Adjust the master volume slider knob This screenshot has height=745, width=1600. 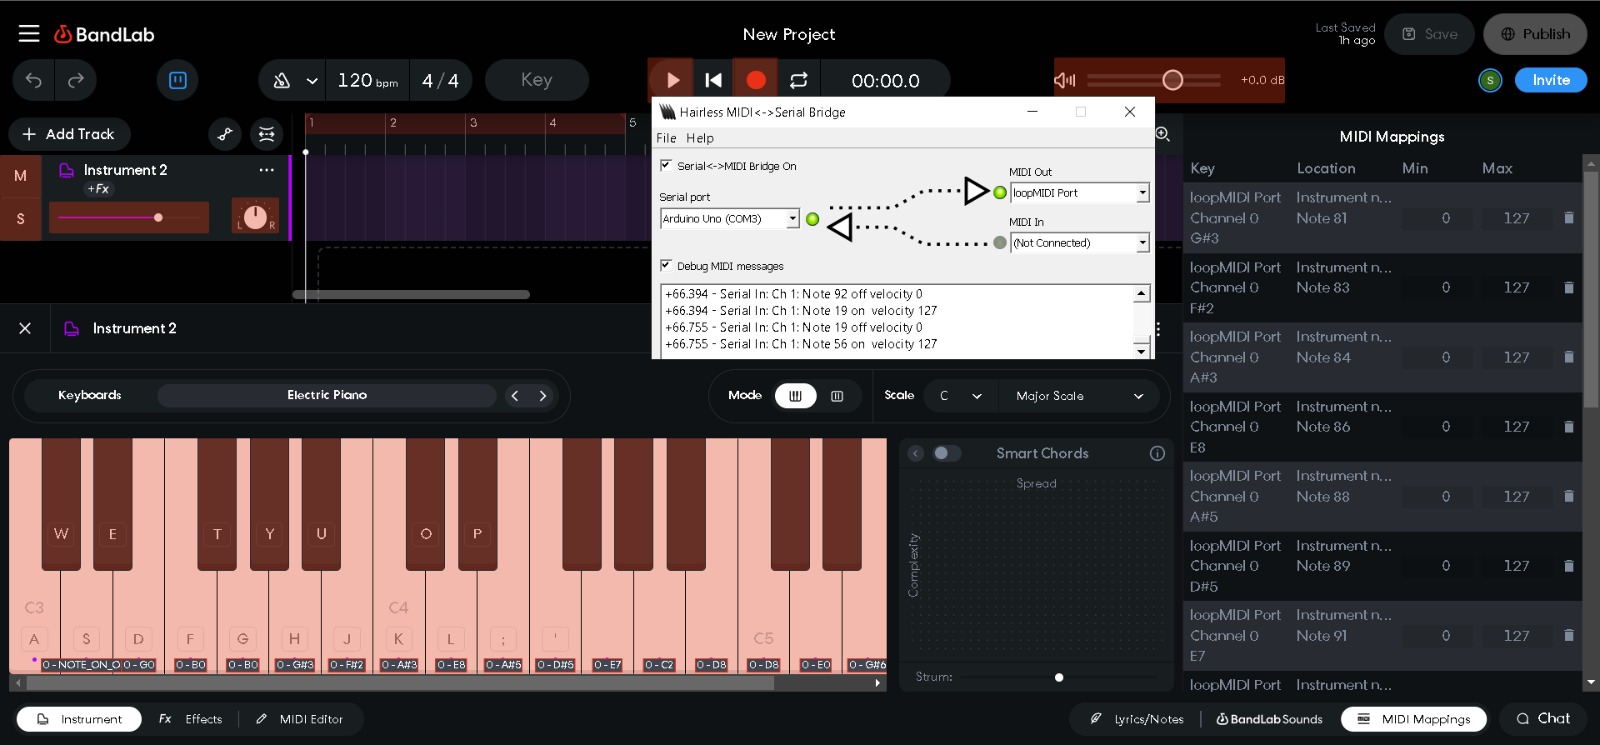pos(1173,80)
